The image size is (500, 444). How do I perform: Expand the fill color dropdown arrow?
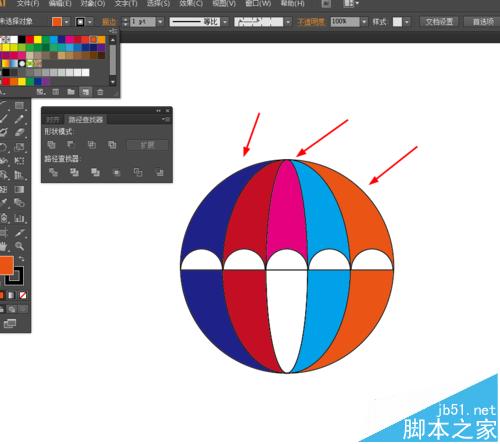coord(67,22)
